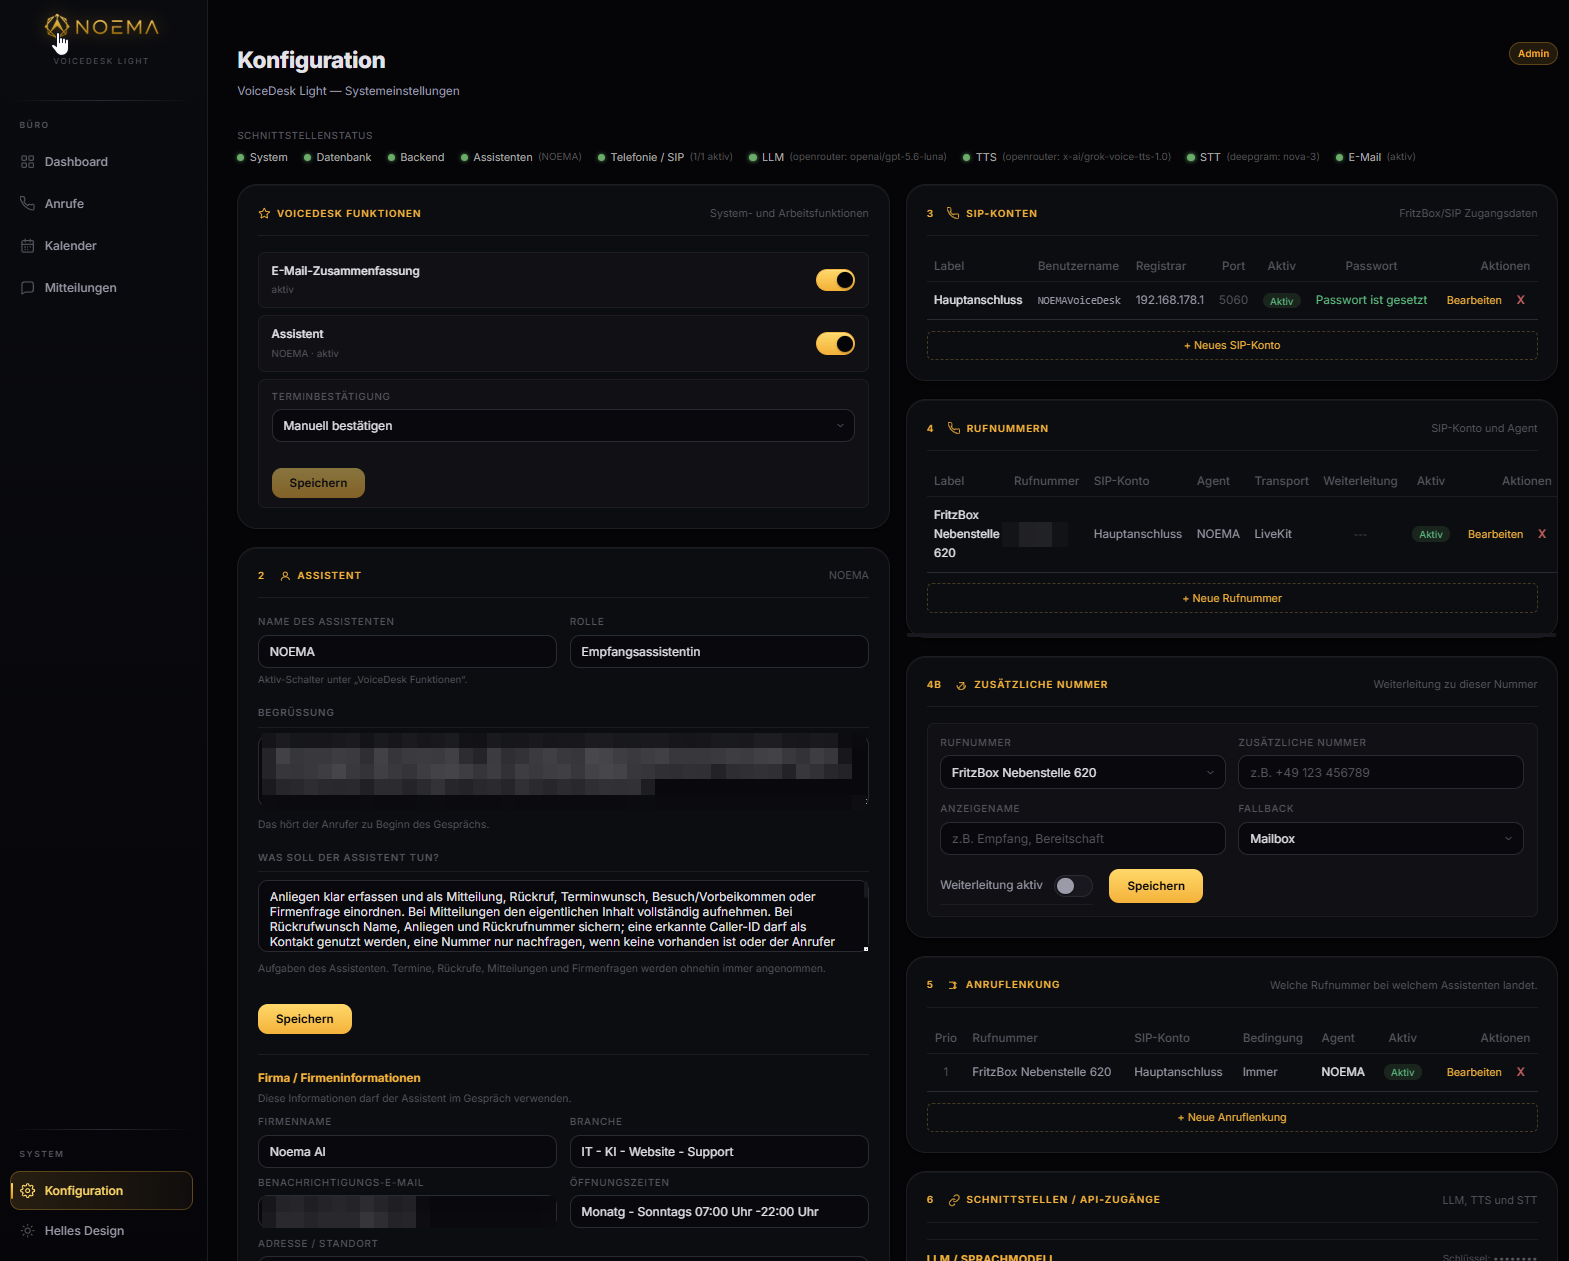Open the Rufnummer FritzBox Nebenstelle 620 dropdown

point(1082,773)
